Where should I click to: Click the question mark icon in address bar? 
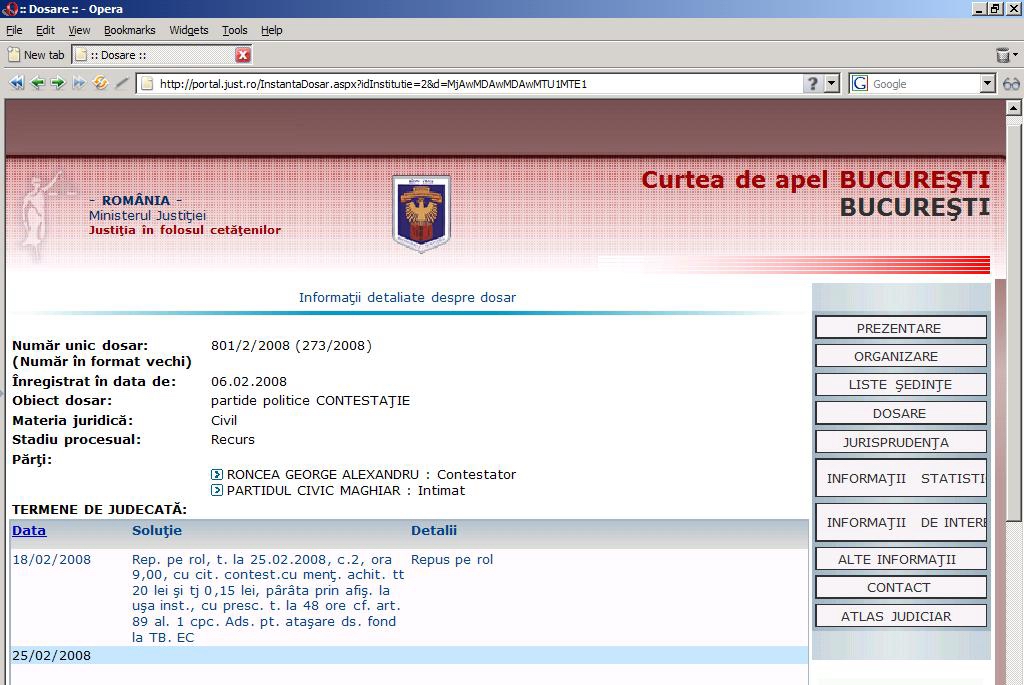(x=812, y=84)
